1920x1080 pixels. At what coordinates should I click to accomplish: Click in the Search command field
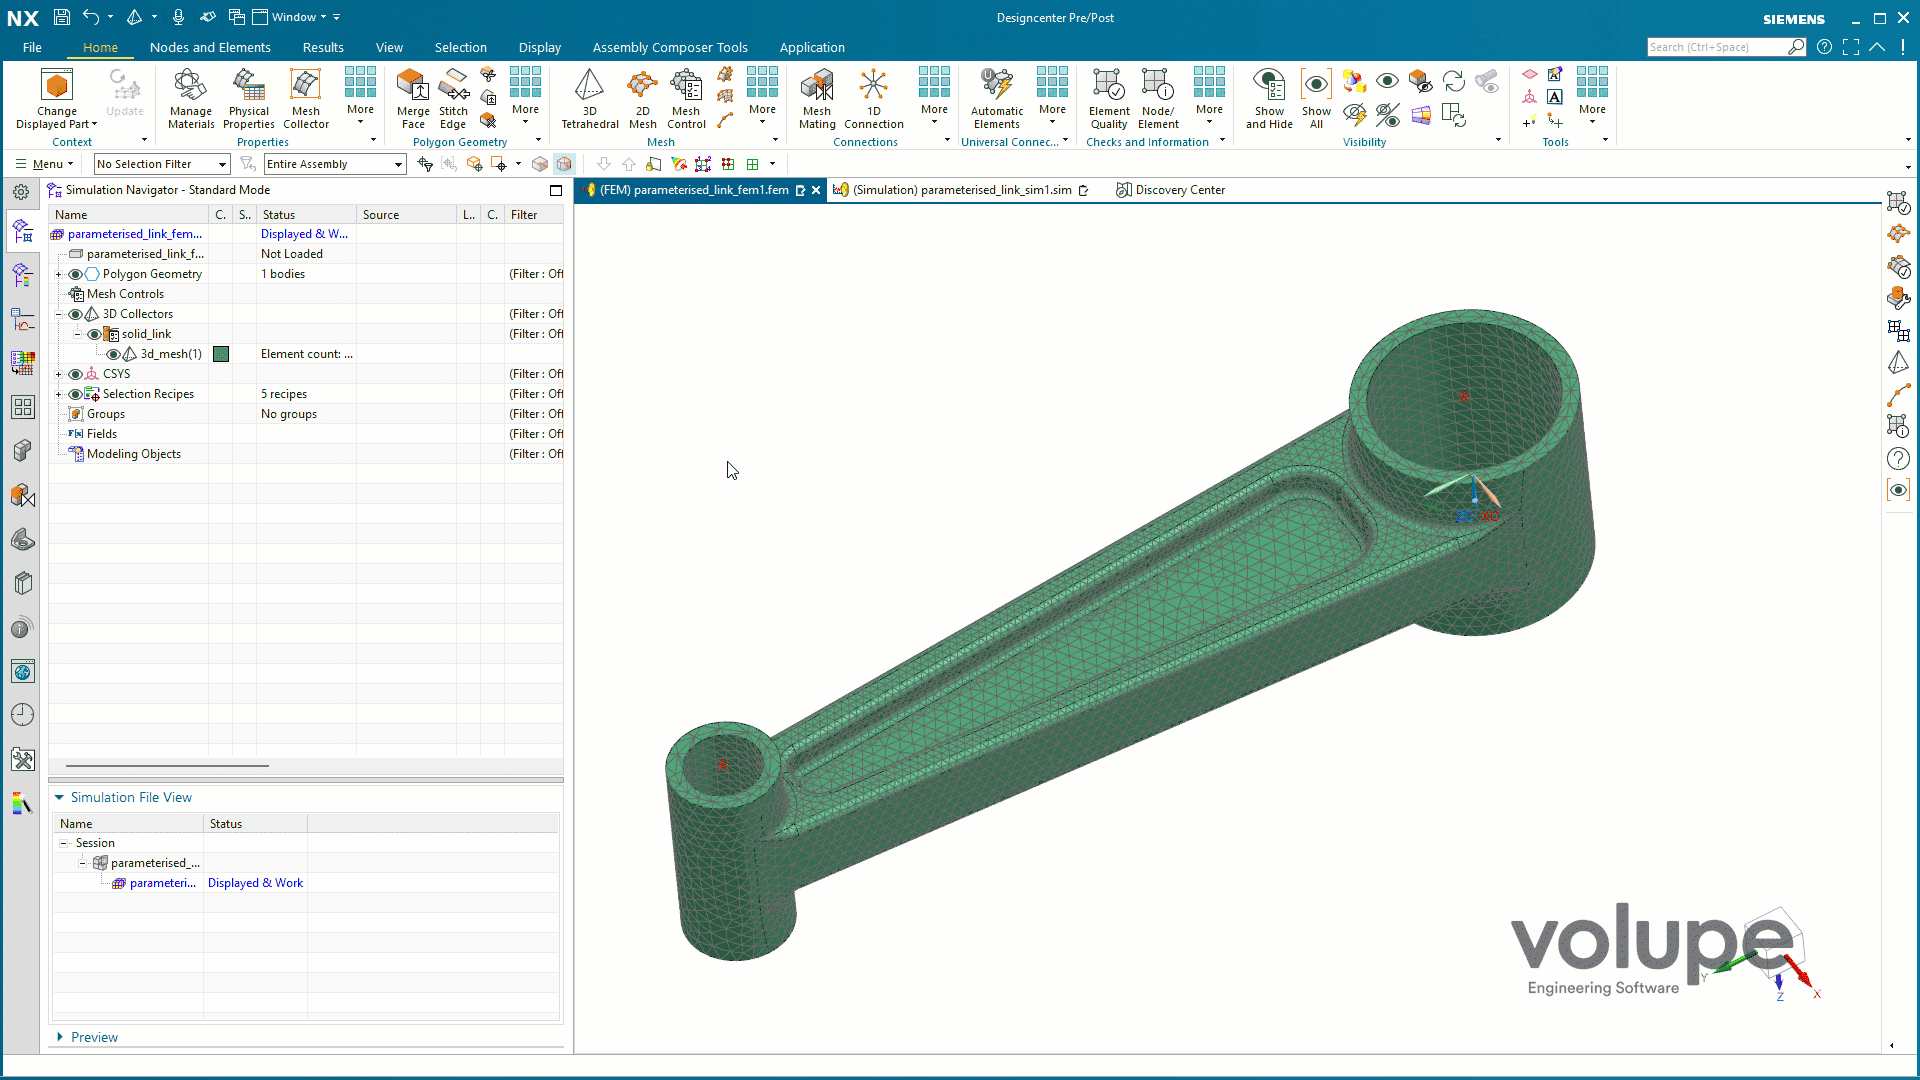(x=1716, y=47)
